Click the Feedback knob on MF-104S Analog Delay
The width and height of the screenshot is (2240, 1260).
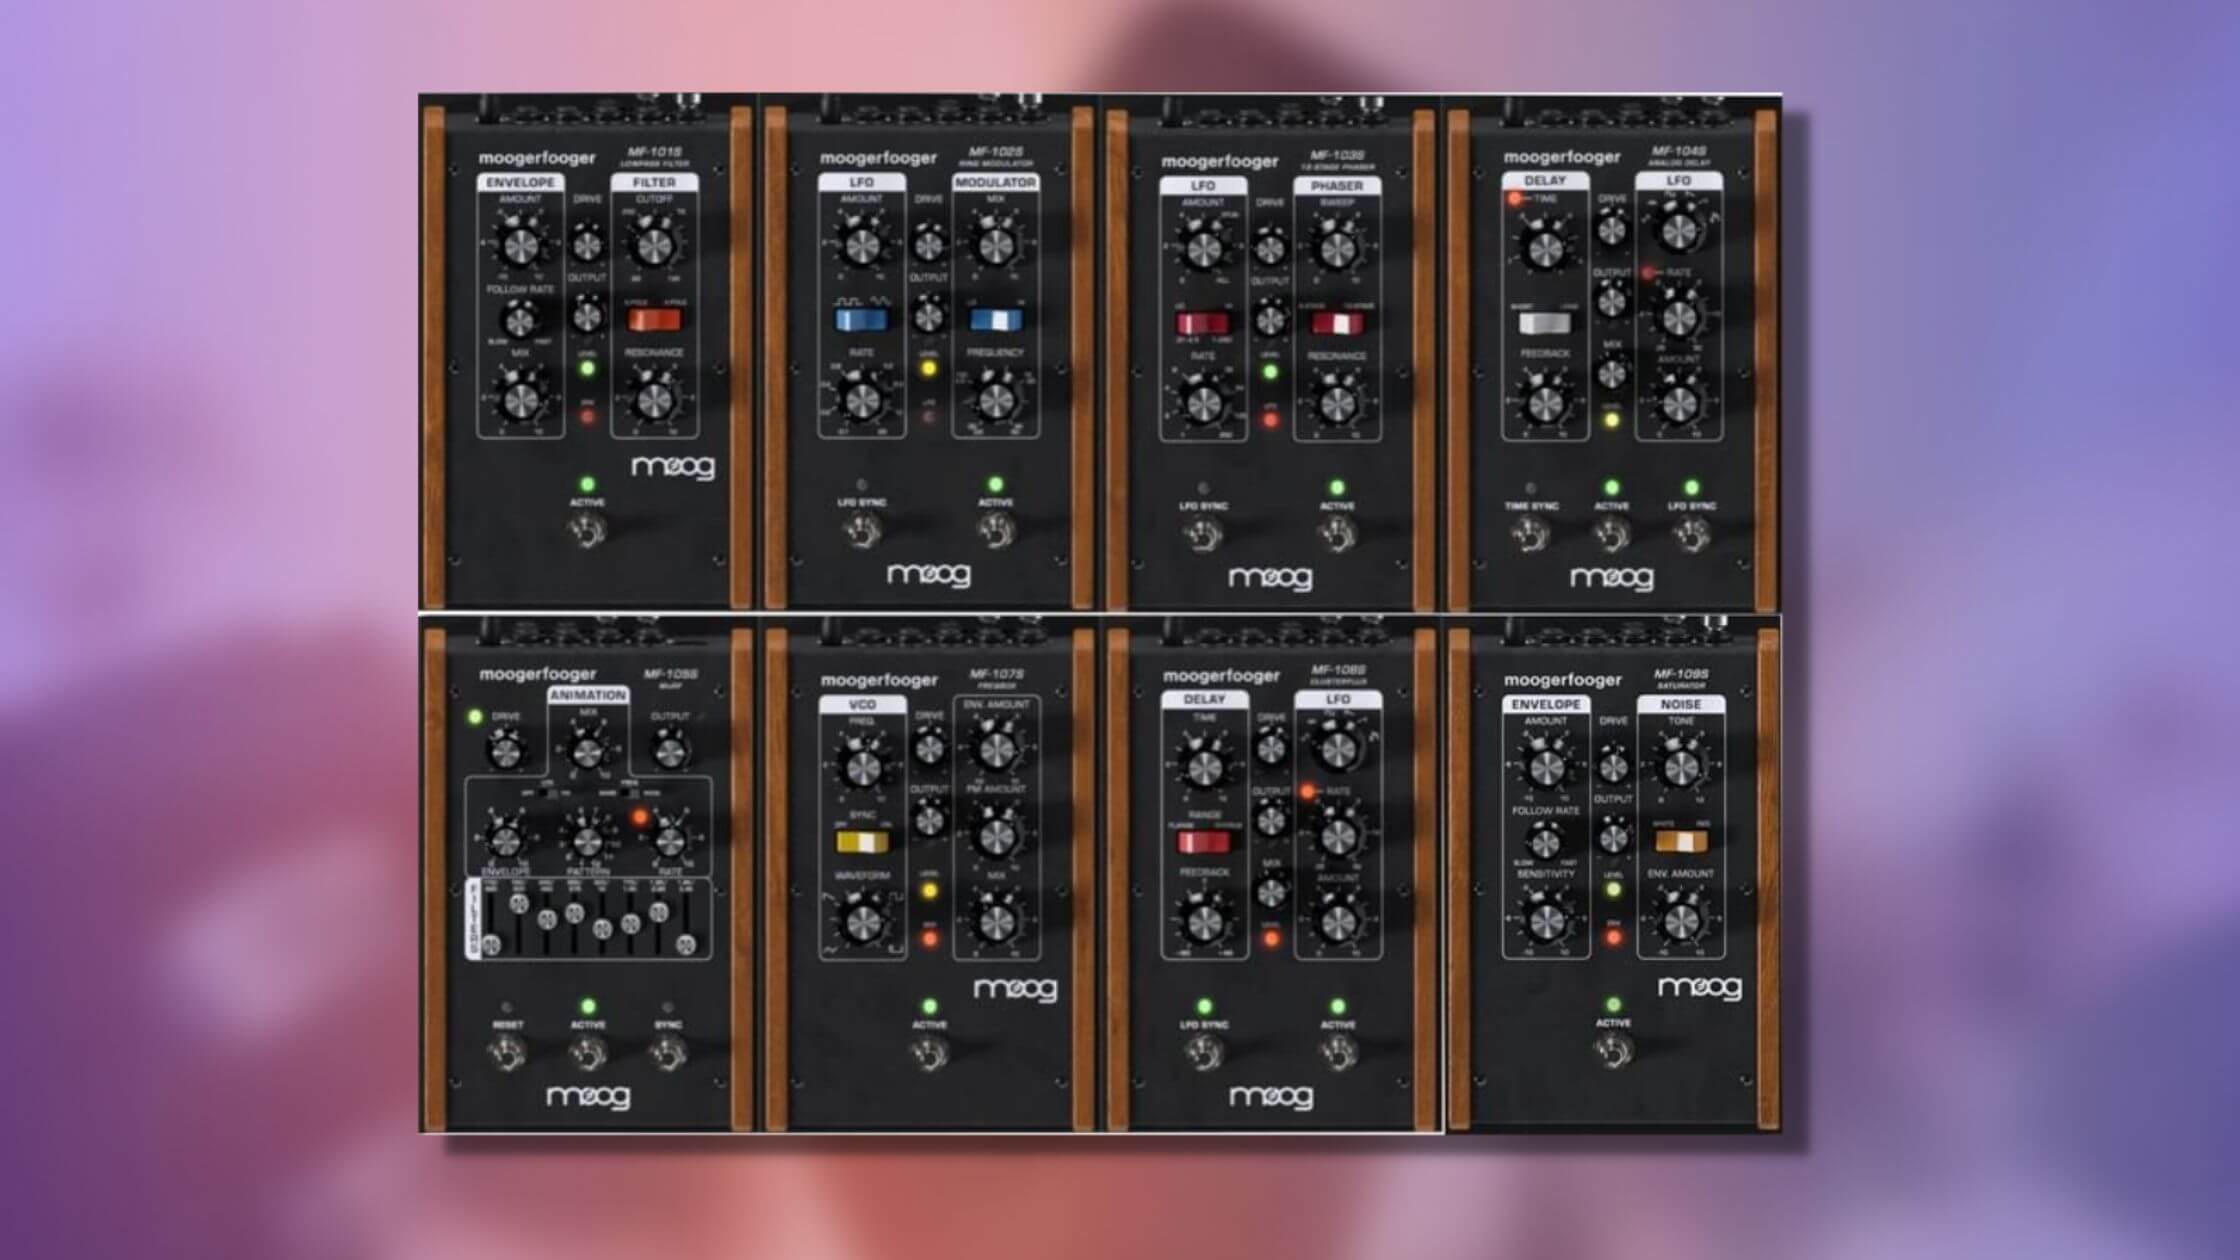coord(1545,404)
